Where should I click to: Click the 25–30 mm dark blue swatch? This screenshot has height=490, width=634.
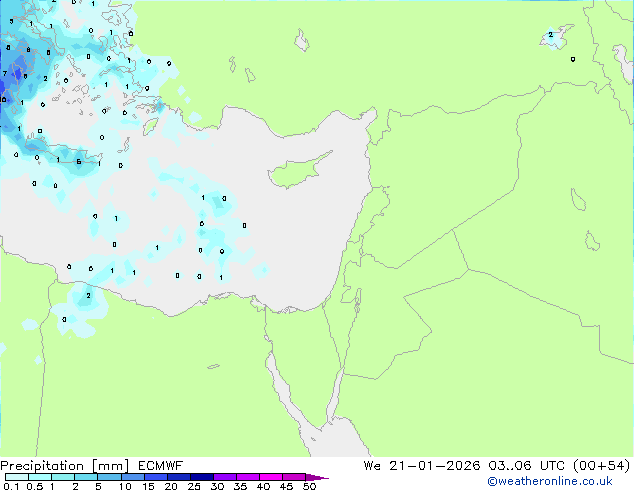click(x=201, y=477)
